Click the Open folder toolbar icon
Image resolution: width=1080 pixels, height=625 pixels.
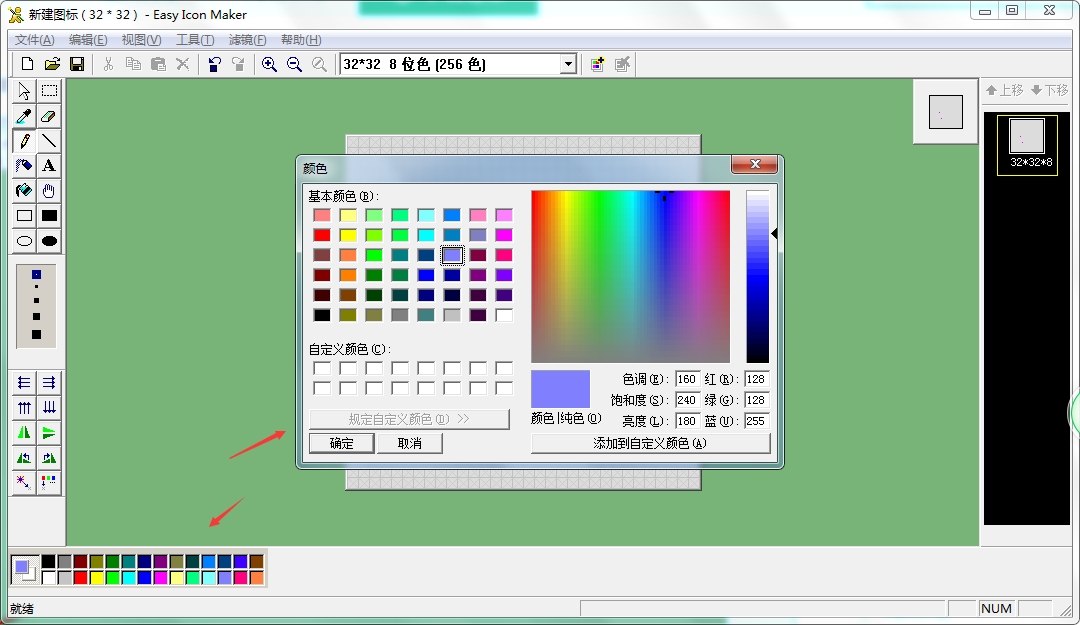tap(52, 64)
